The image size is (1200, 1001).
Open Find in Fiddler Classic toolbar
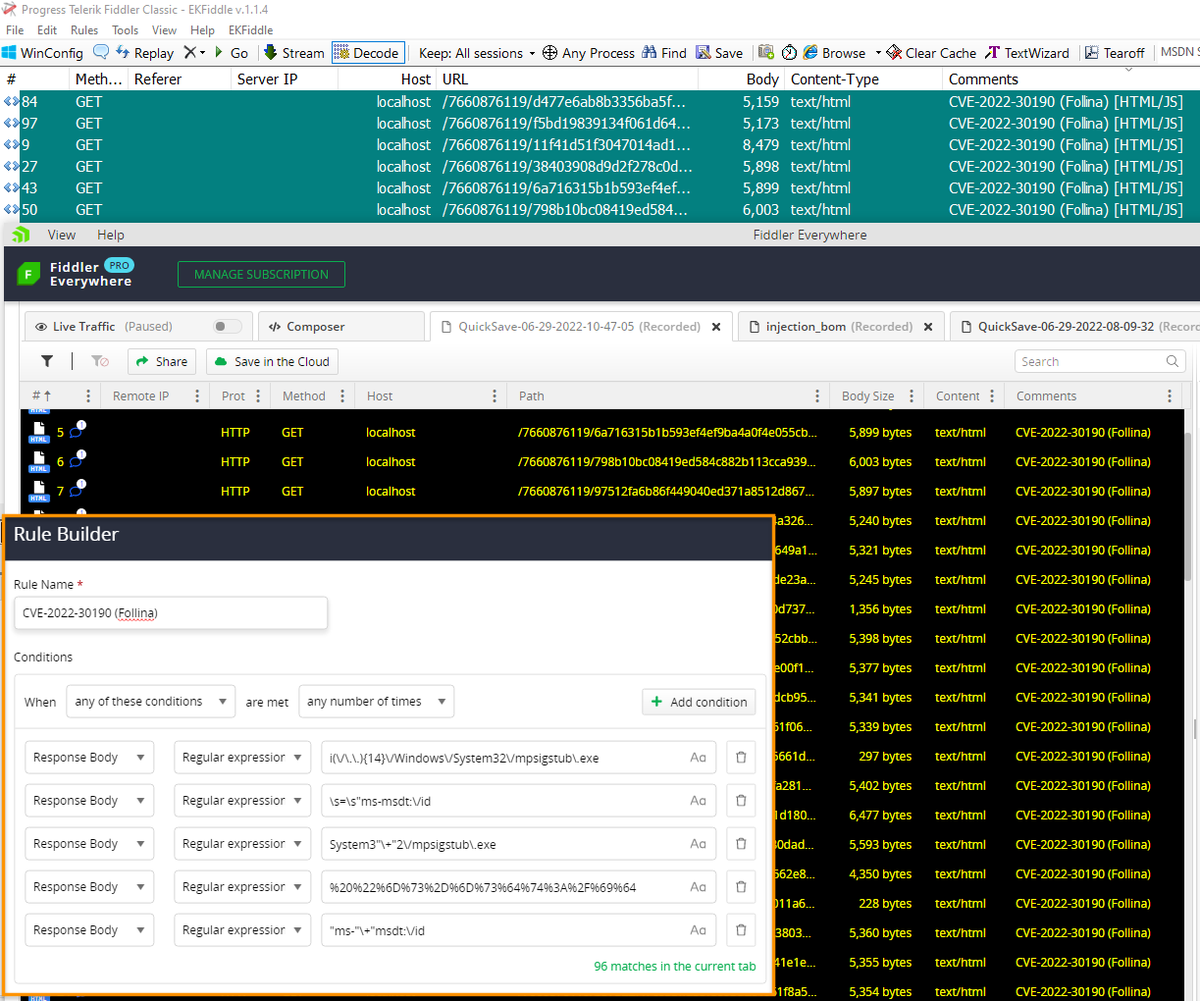click(x=664, y=53)
